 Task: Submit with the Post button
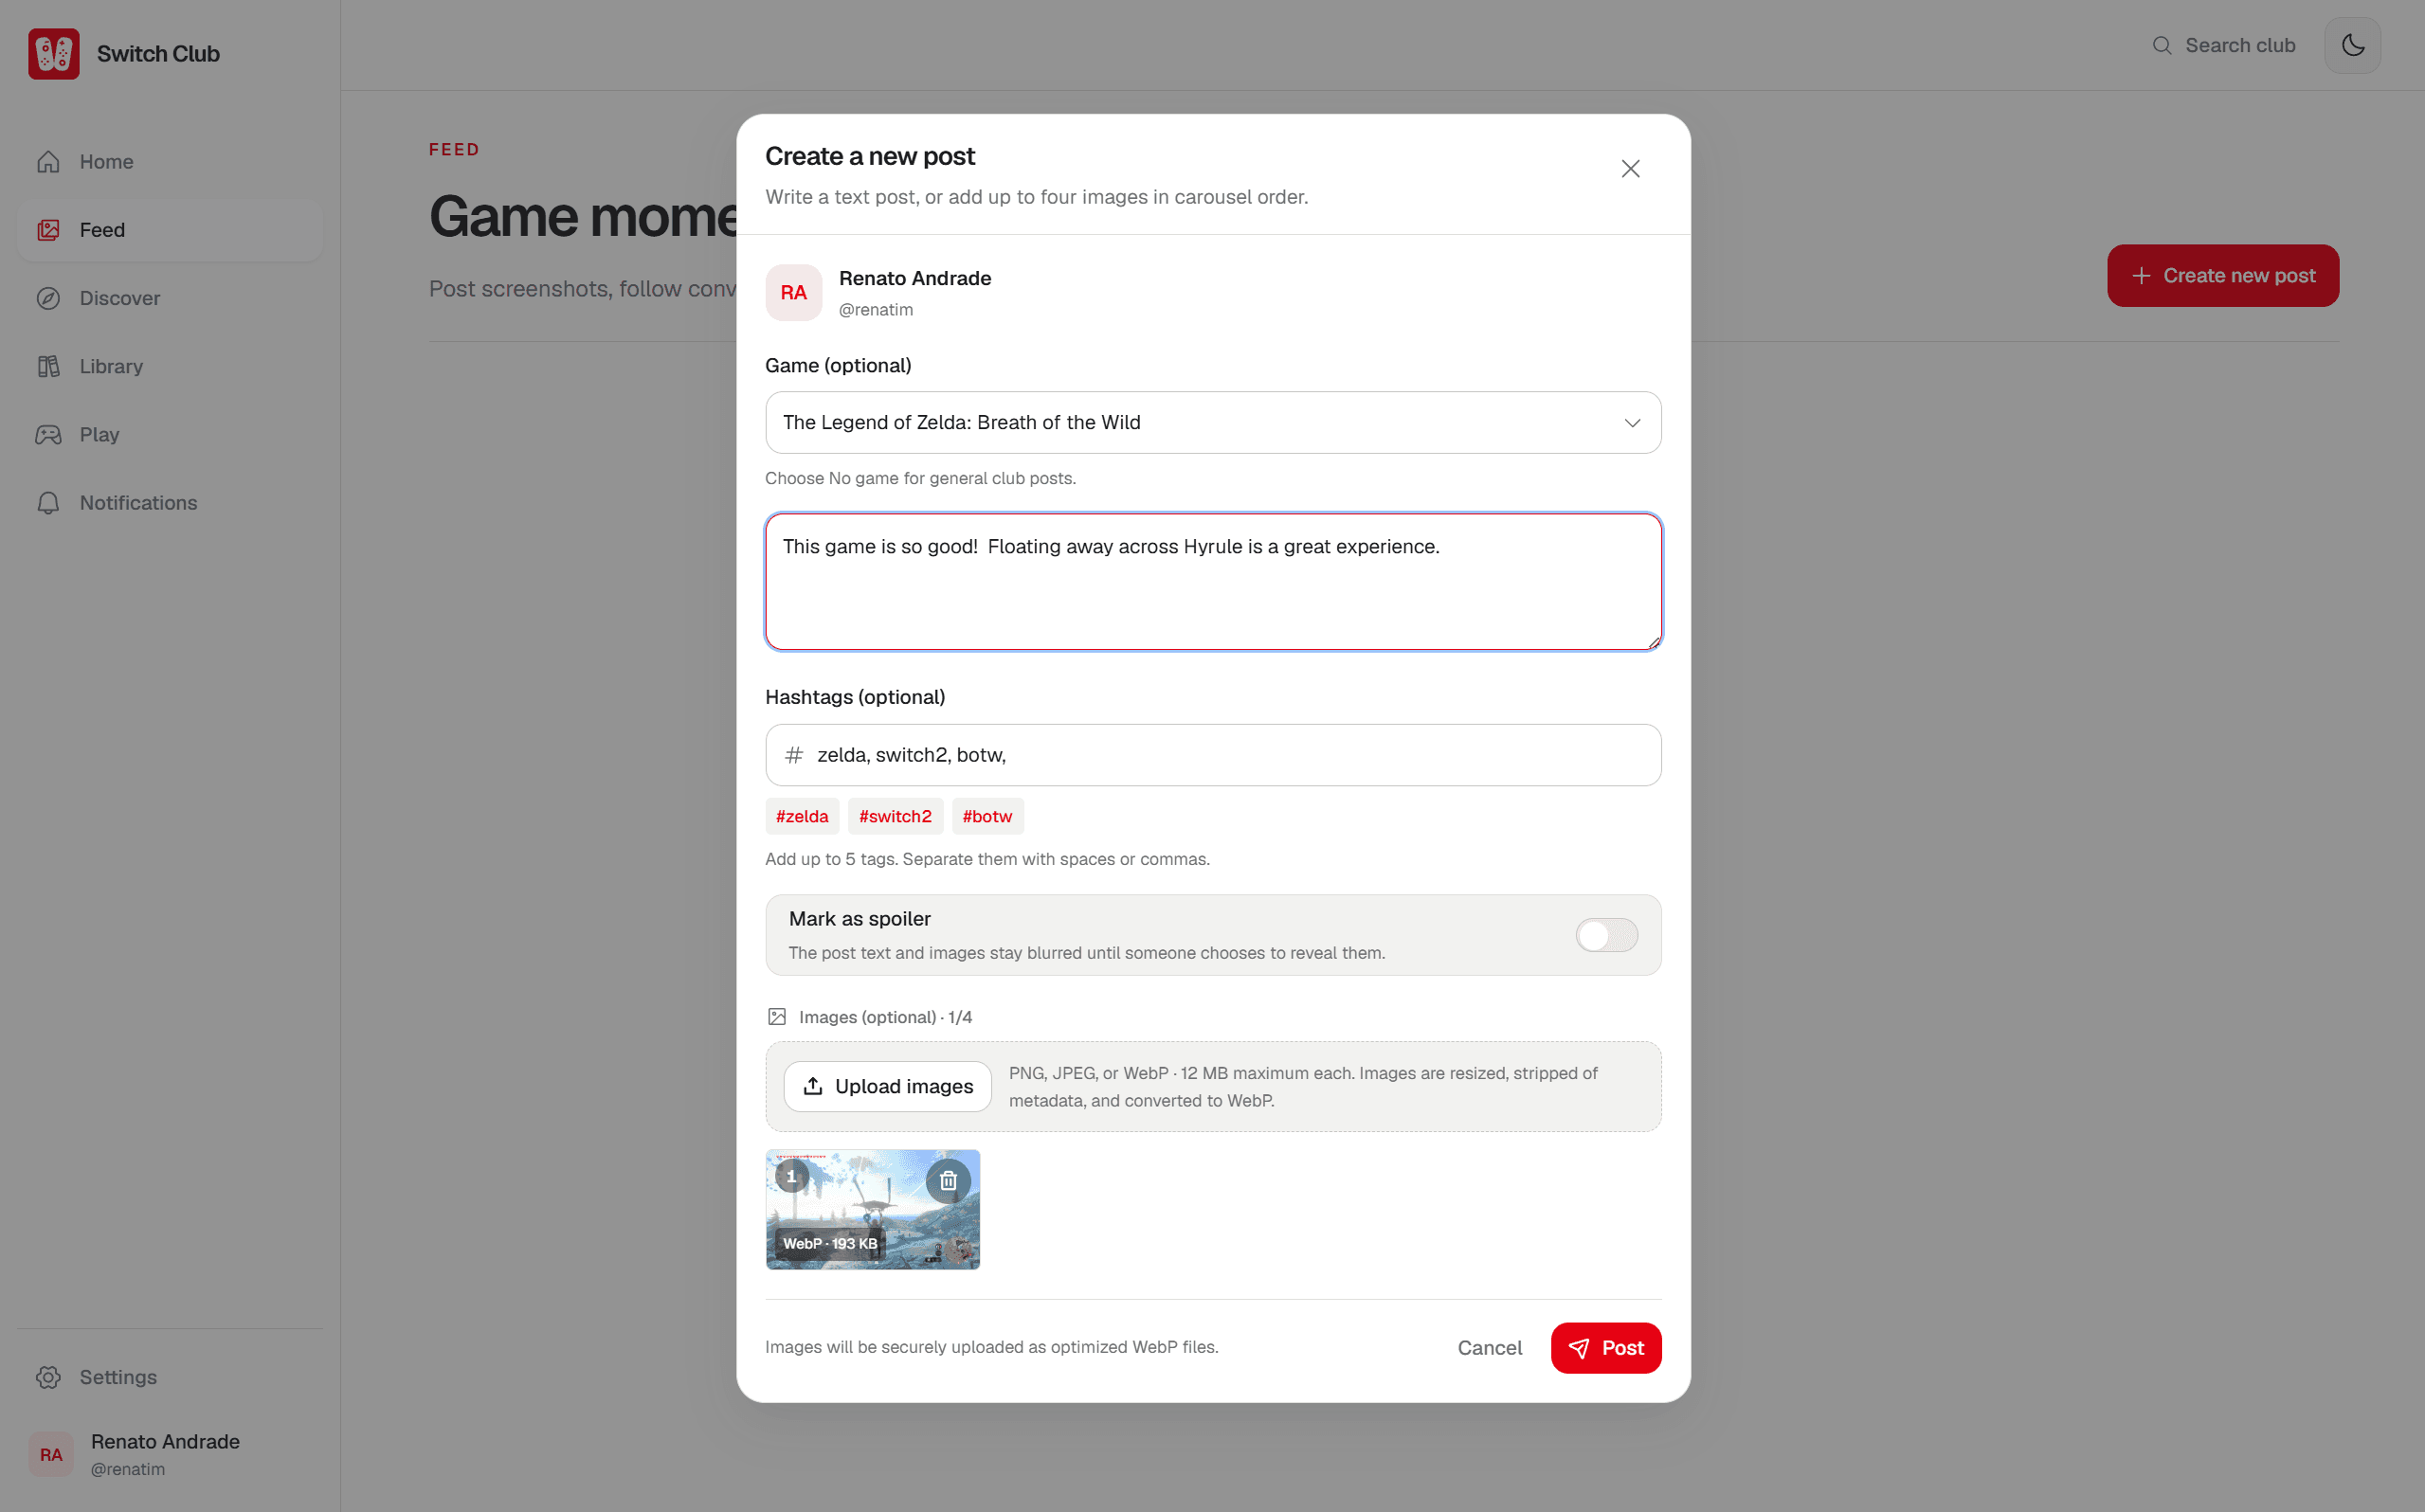pyautogui.click(x=1605, y=1348)
